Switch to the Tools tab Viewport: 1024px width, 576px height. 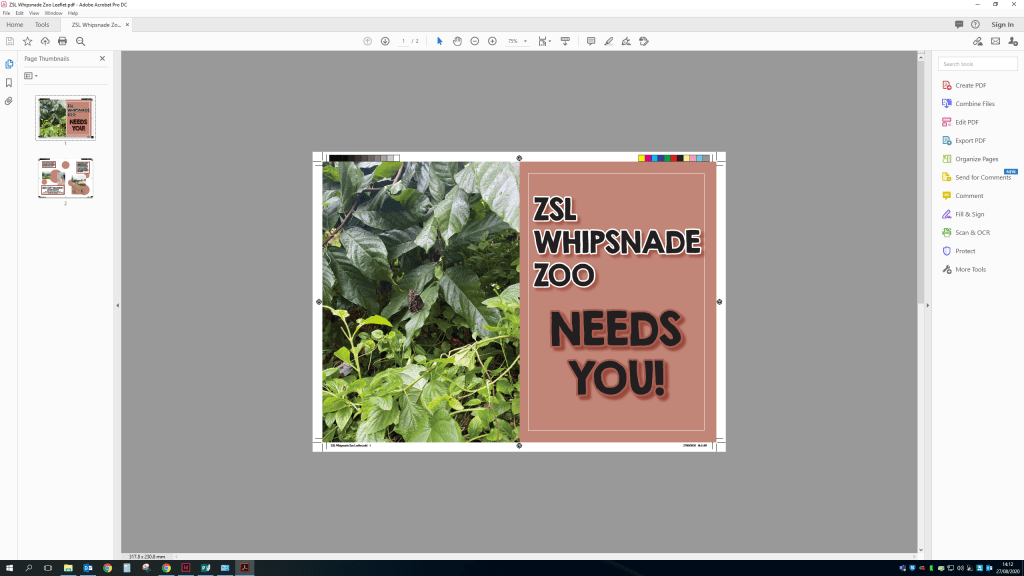click(x=42, y=24)
